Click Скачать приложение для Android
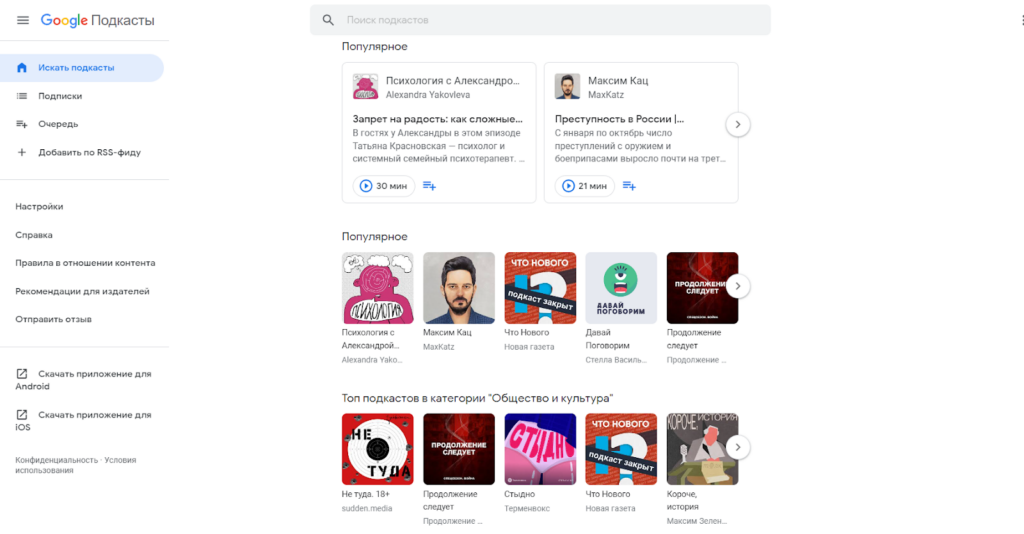Image resolution: width=1024 pixels, height=534 pixels. point(83,380)
